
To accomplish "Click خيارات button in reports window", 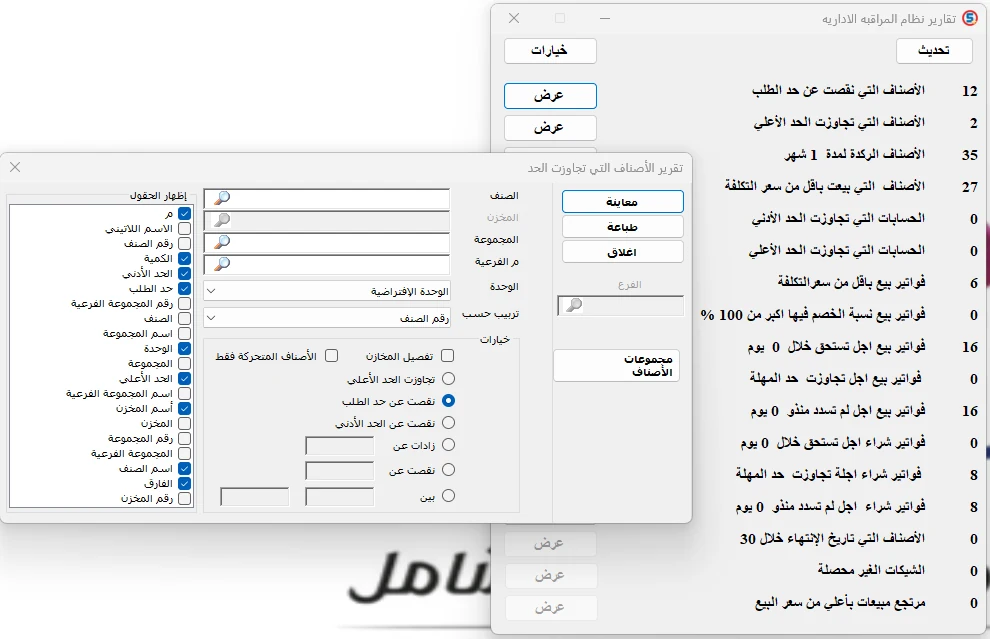I will (x=551, y=51).
